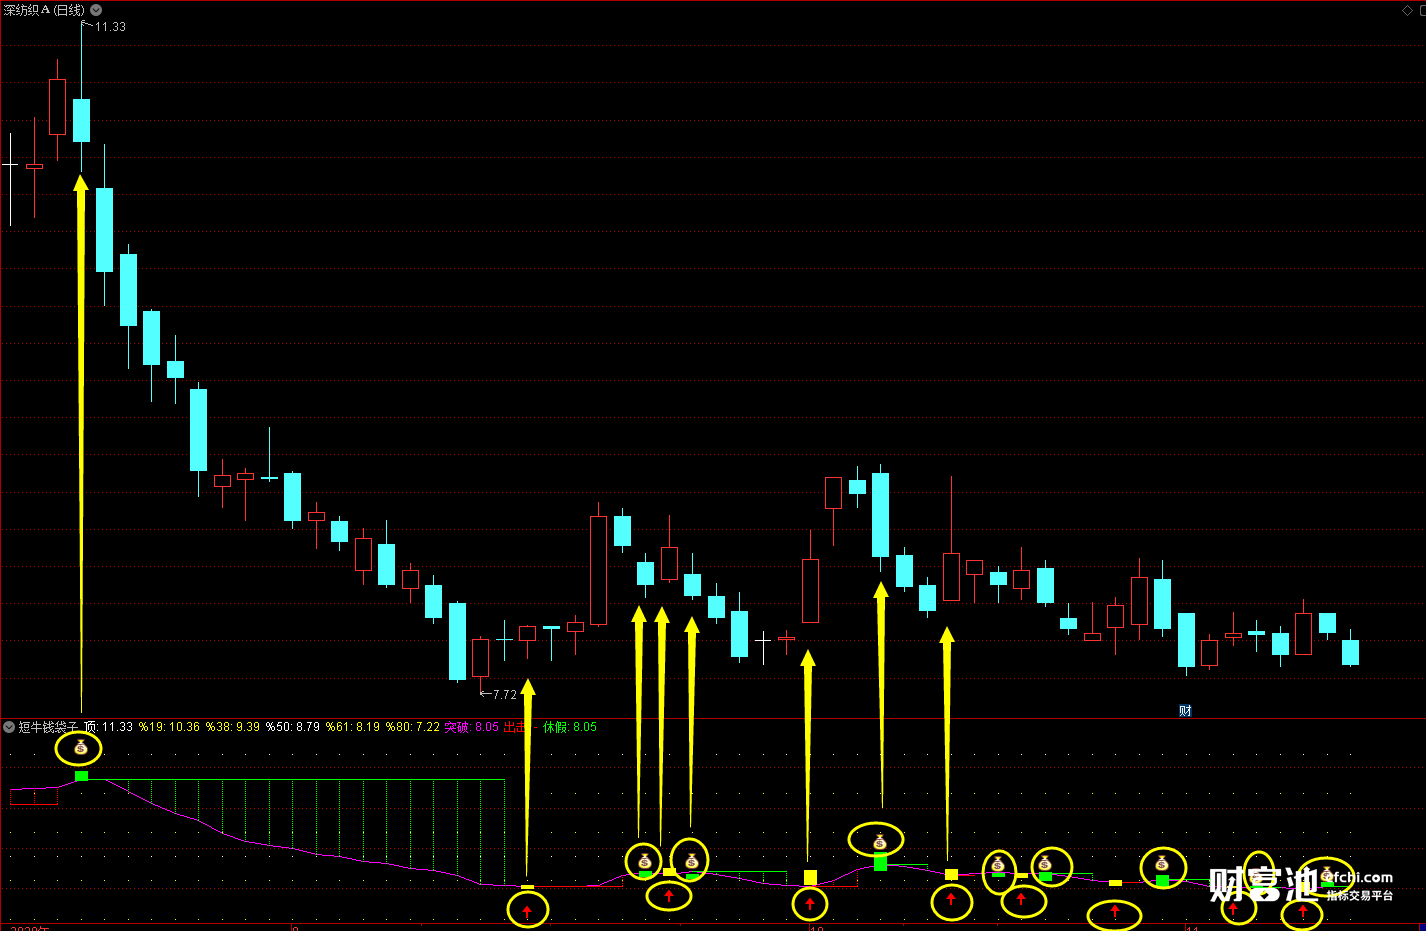Click the 财 marker icon above the indicator panel

click(1185, 711)
